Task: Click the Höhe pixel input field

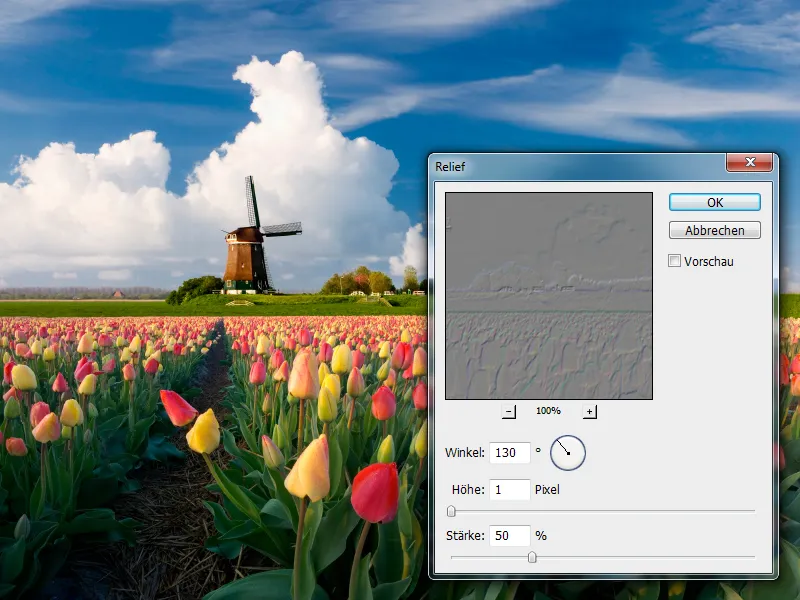Action: tap(509, 490)
